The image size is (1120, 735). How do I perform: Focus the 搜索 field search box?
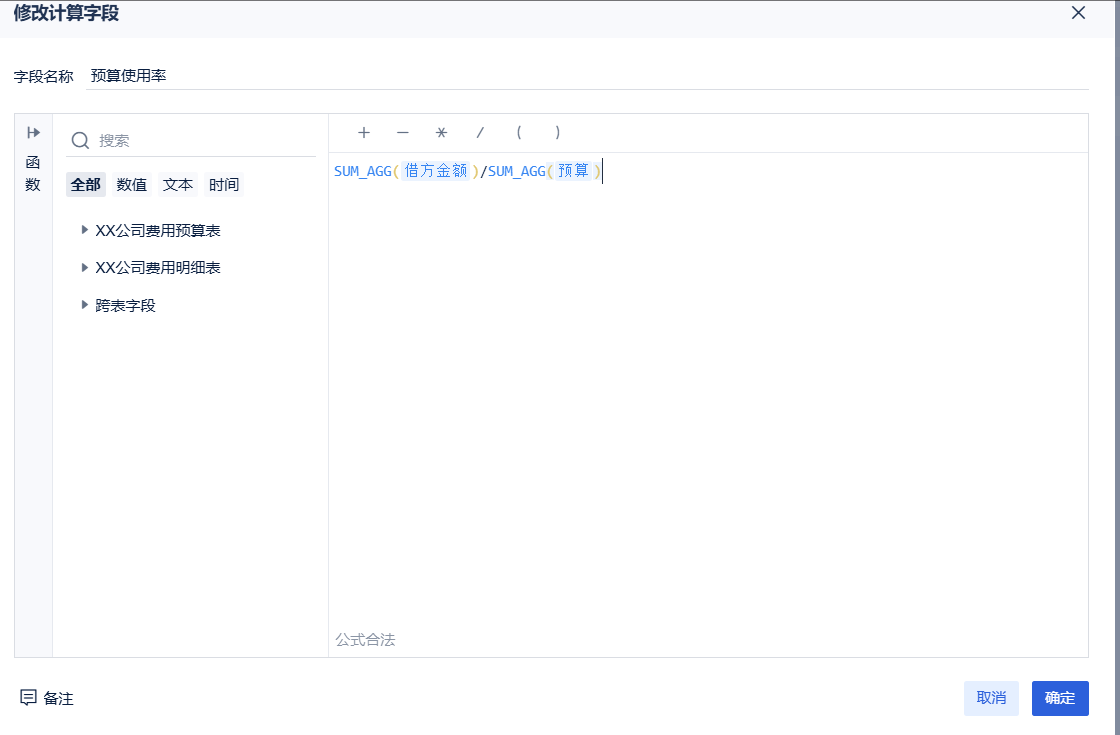coord(191,141)
